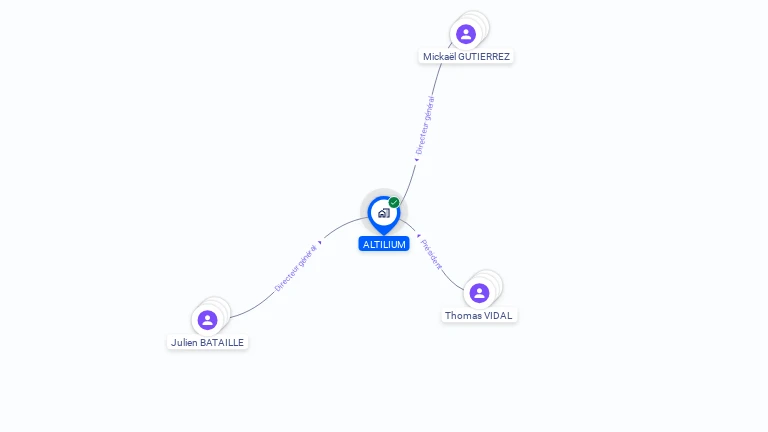
Task: Click the building glyph inside the ALTILIUM pin
Action: 384,213
